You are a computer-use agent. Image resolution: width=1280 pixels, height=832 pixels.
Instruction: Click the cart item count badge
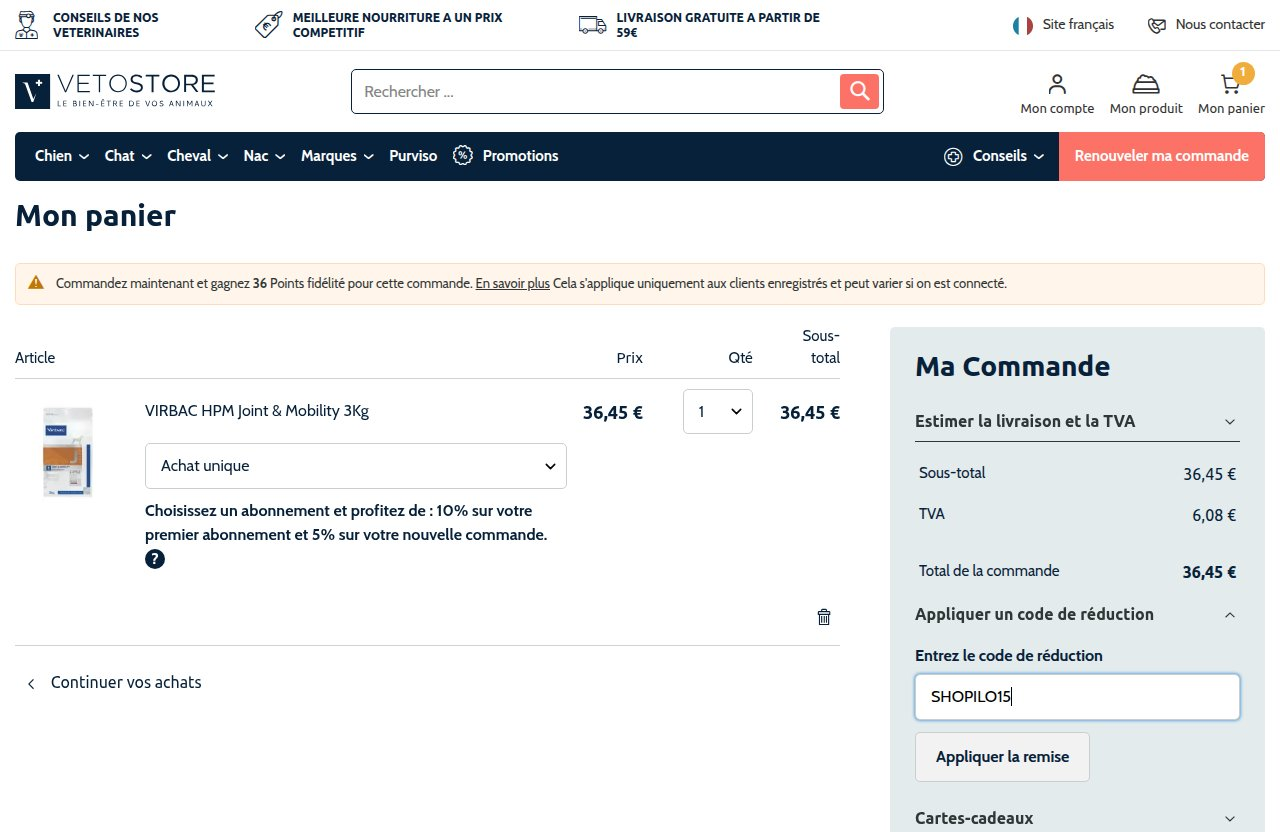click(x=1242, y=72)
